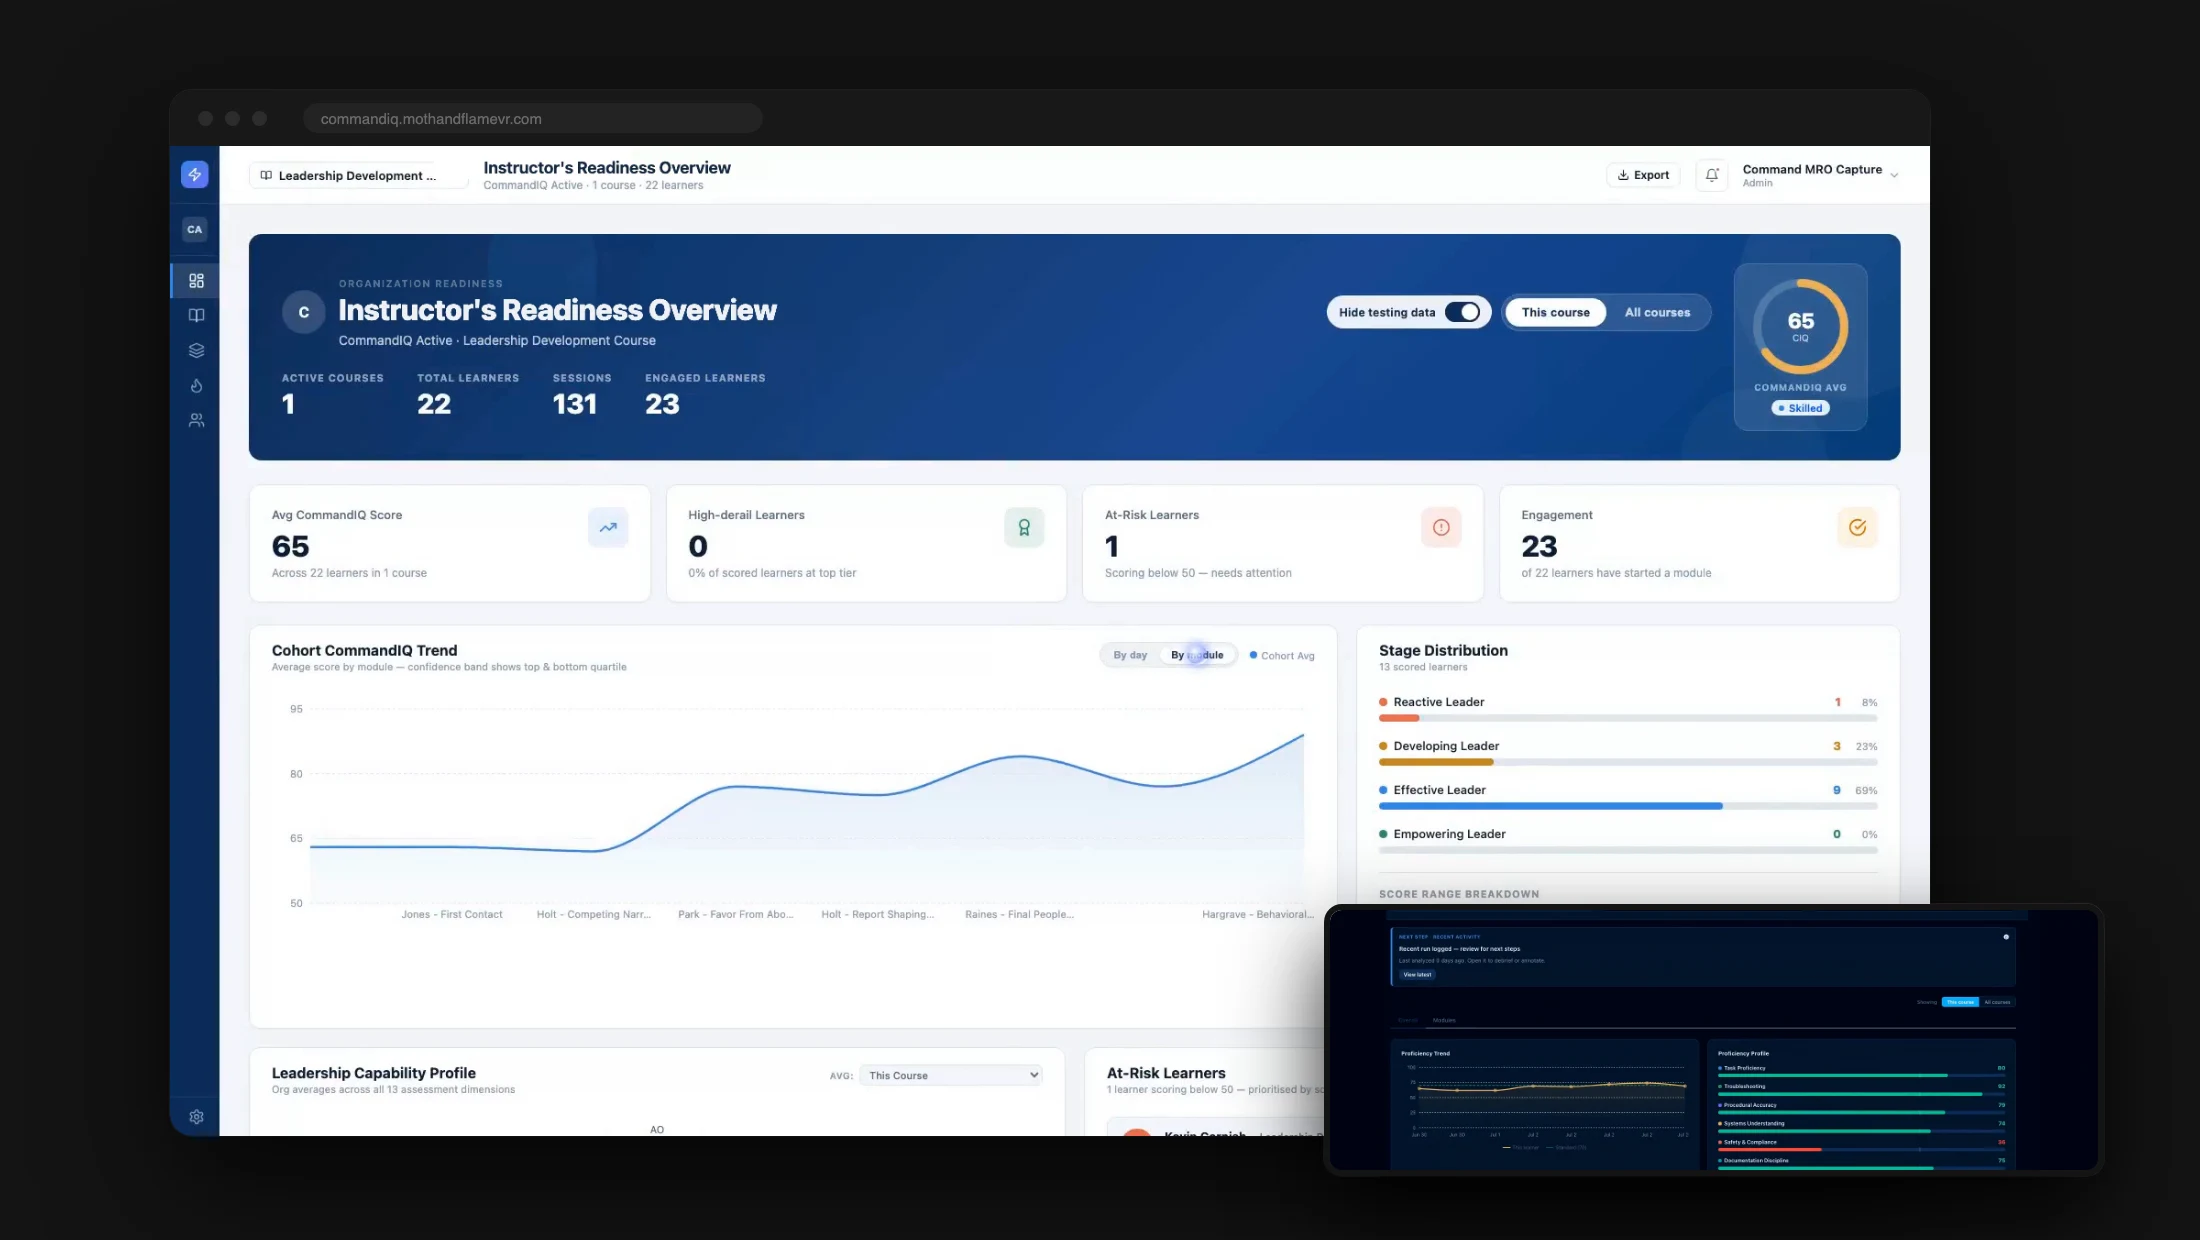
Task: Click the At-Risk Learners section heading
Action: [1166, 1073]
